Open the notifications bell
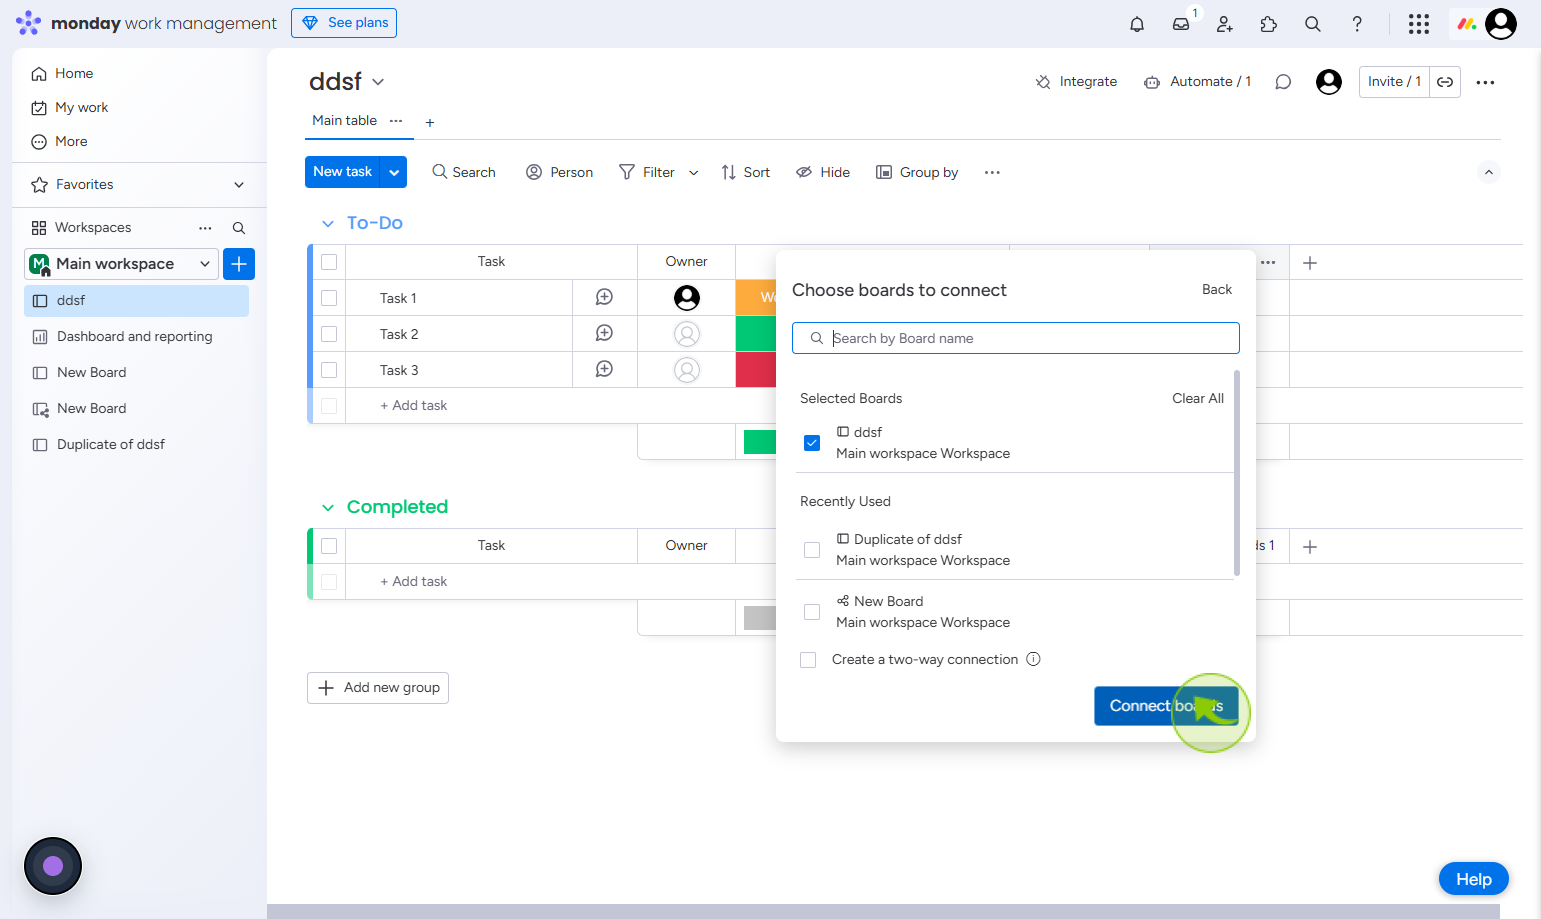Viewport: 1541px width, 919px height. point(1137,24)
